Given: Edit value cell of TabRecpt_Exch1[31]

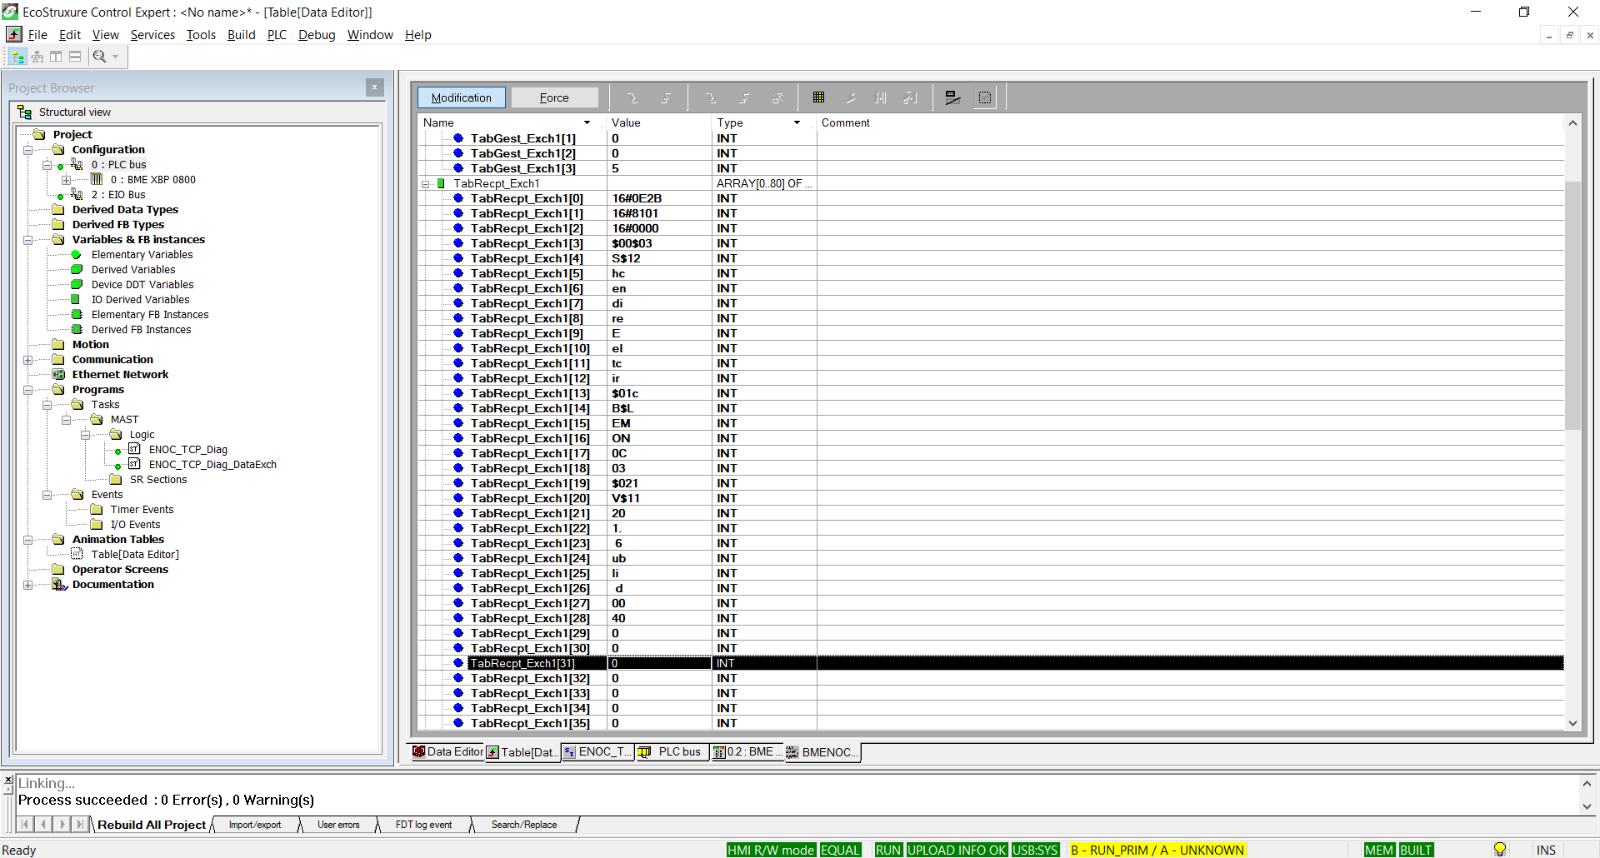Looking at the screenshot, I should 659,663.
